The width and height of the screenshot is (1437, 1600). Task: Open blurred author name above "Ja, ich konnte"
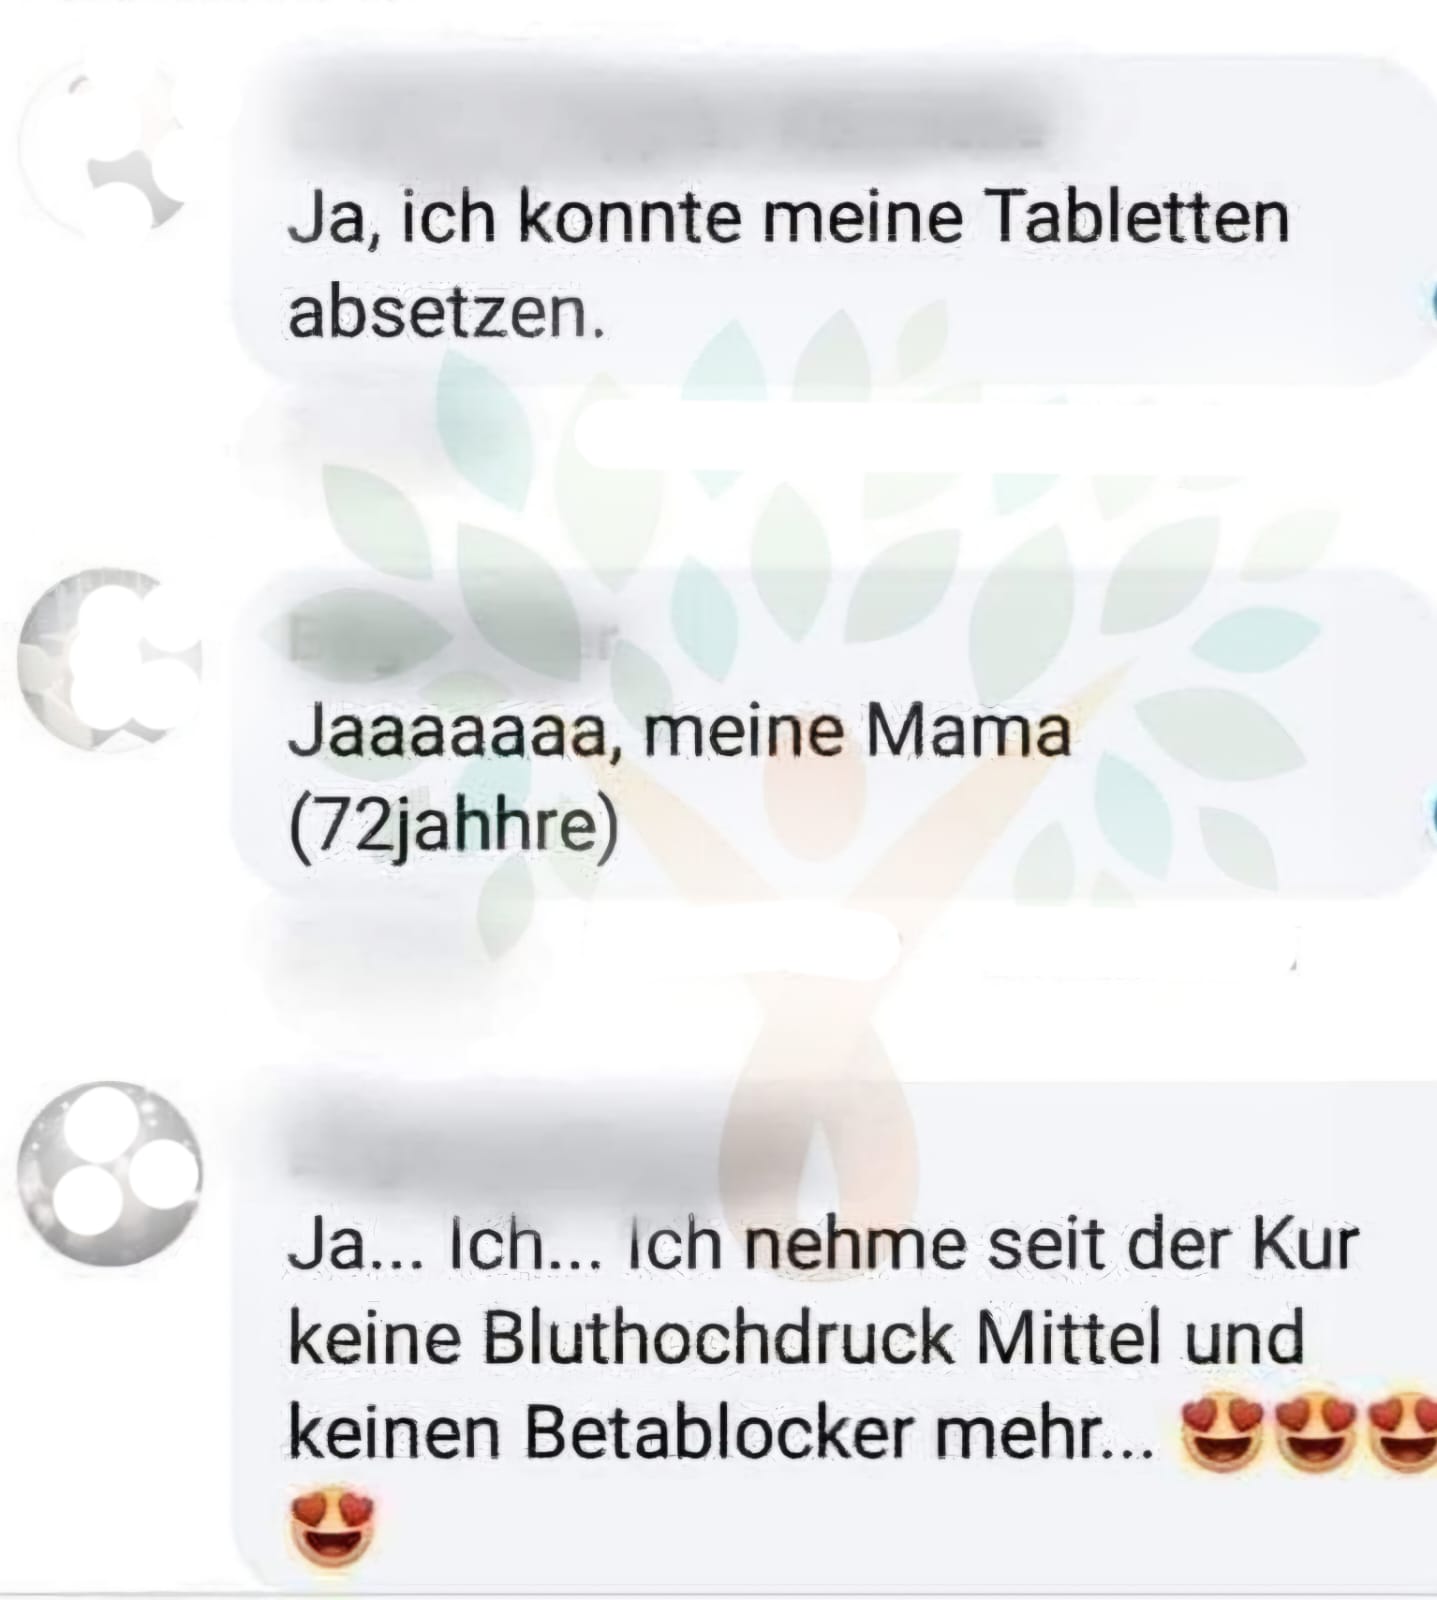665,130
